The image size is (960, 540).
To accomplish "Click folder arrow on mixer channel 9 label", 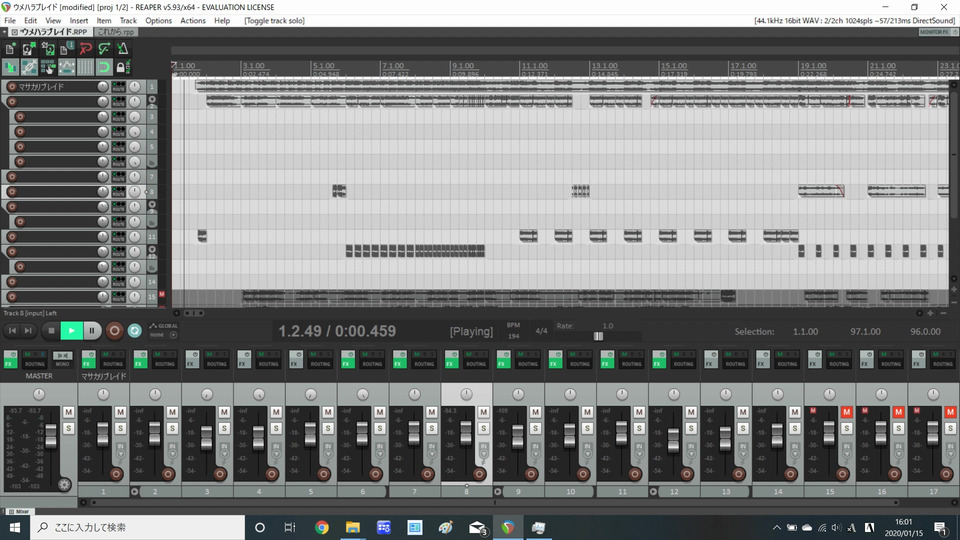I will point(498,492).
